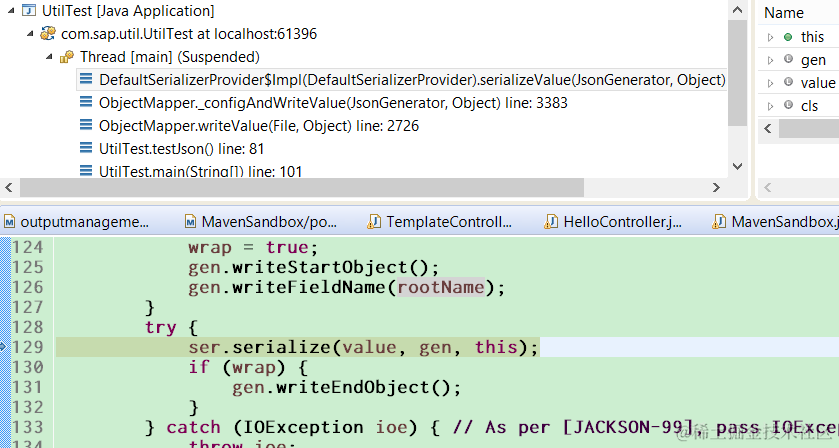Collapse com.sap.util.UtilTest at localhost node
This screenshot has height=448, width=839.
30,34
